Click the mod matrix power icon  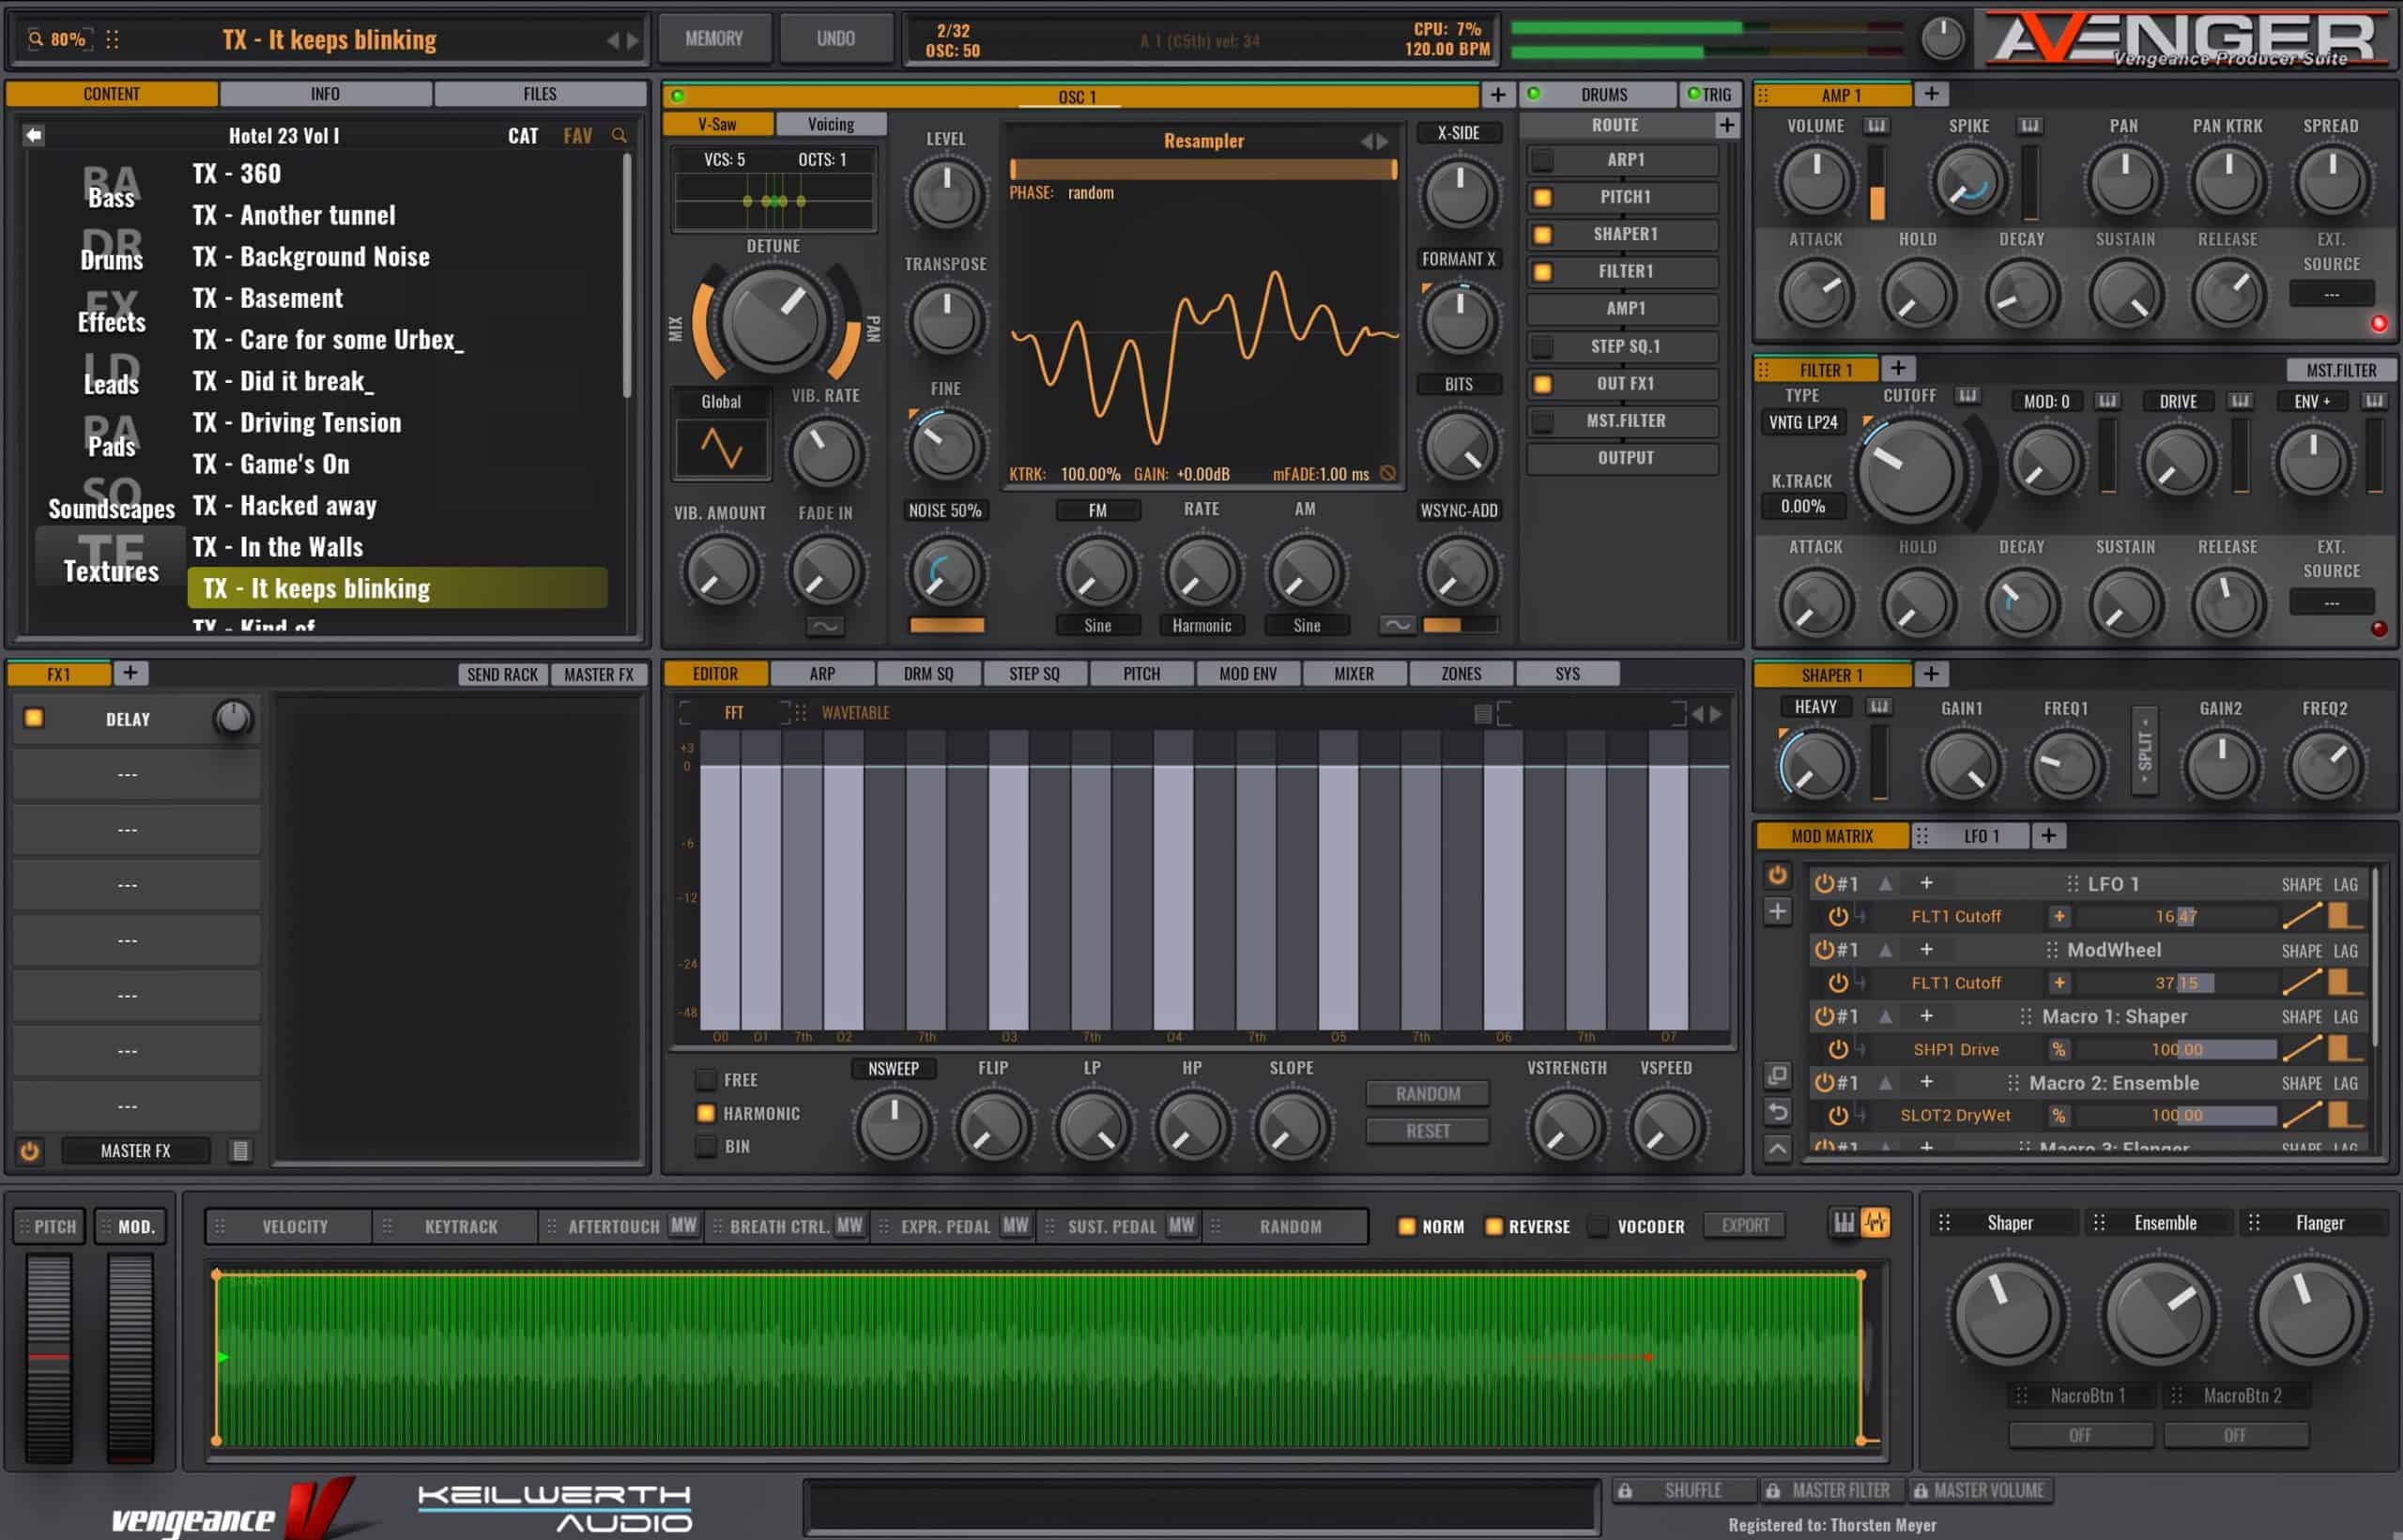1777,875
